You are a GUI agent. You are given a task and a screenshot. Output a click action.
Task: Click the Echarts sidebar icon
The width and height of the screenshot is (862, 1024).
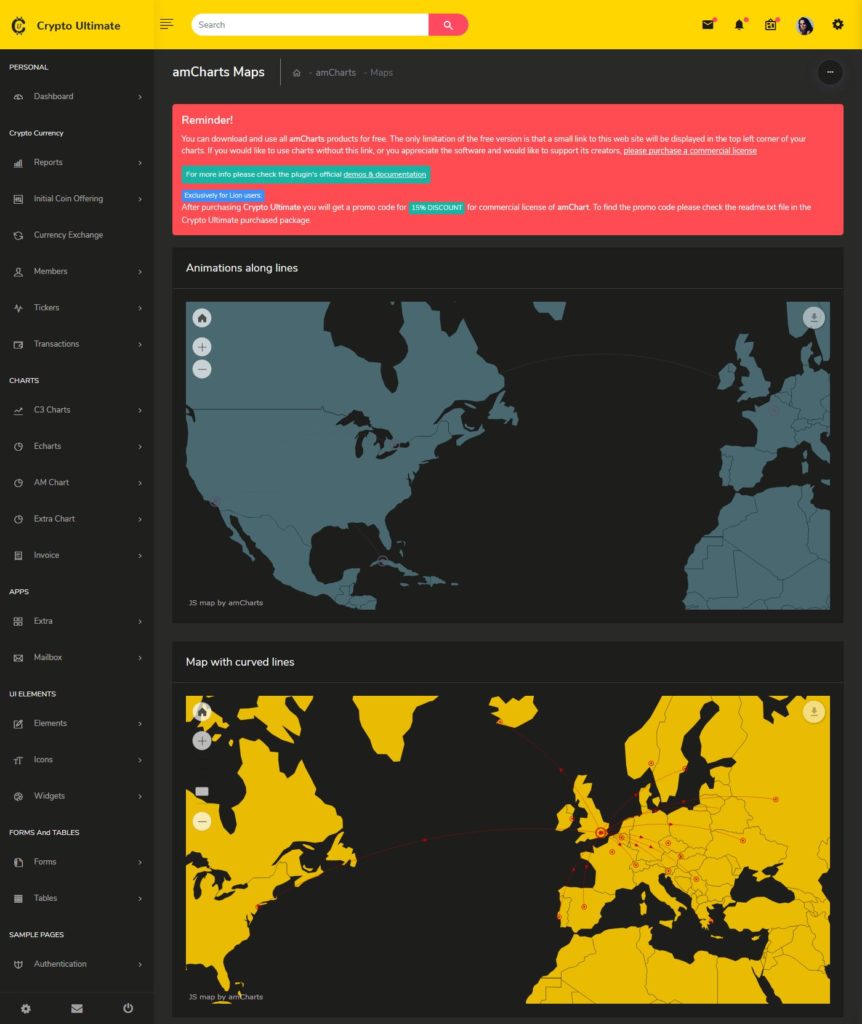tap(18, 447)
